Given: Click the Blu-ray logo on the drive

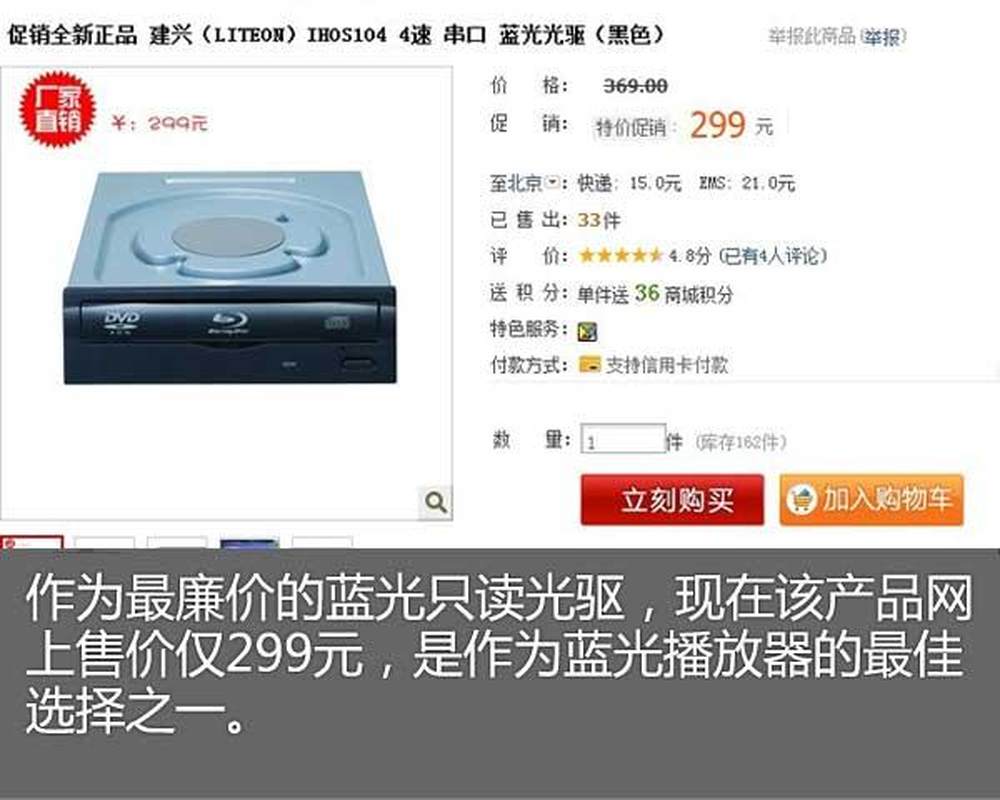Looking at the screenshot, I should tap(230, 323).
